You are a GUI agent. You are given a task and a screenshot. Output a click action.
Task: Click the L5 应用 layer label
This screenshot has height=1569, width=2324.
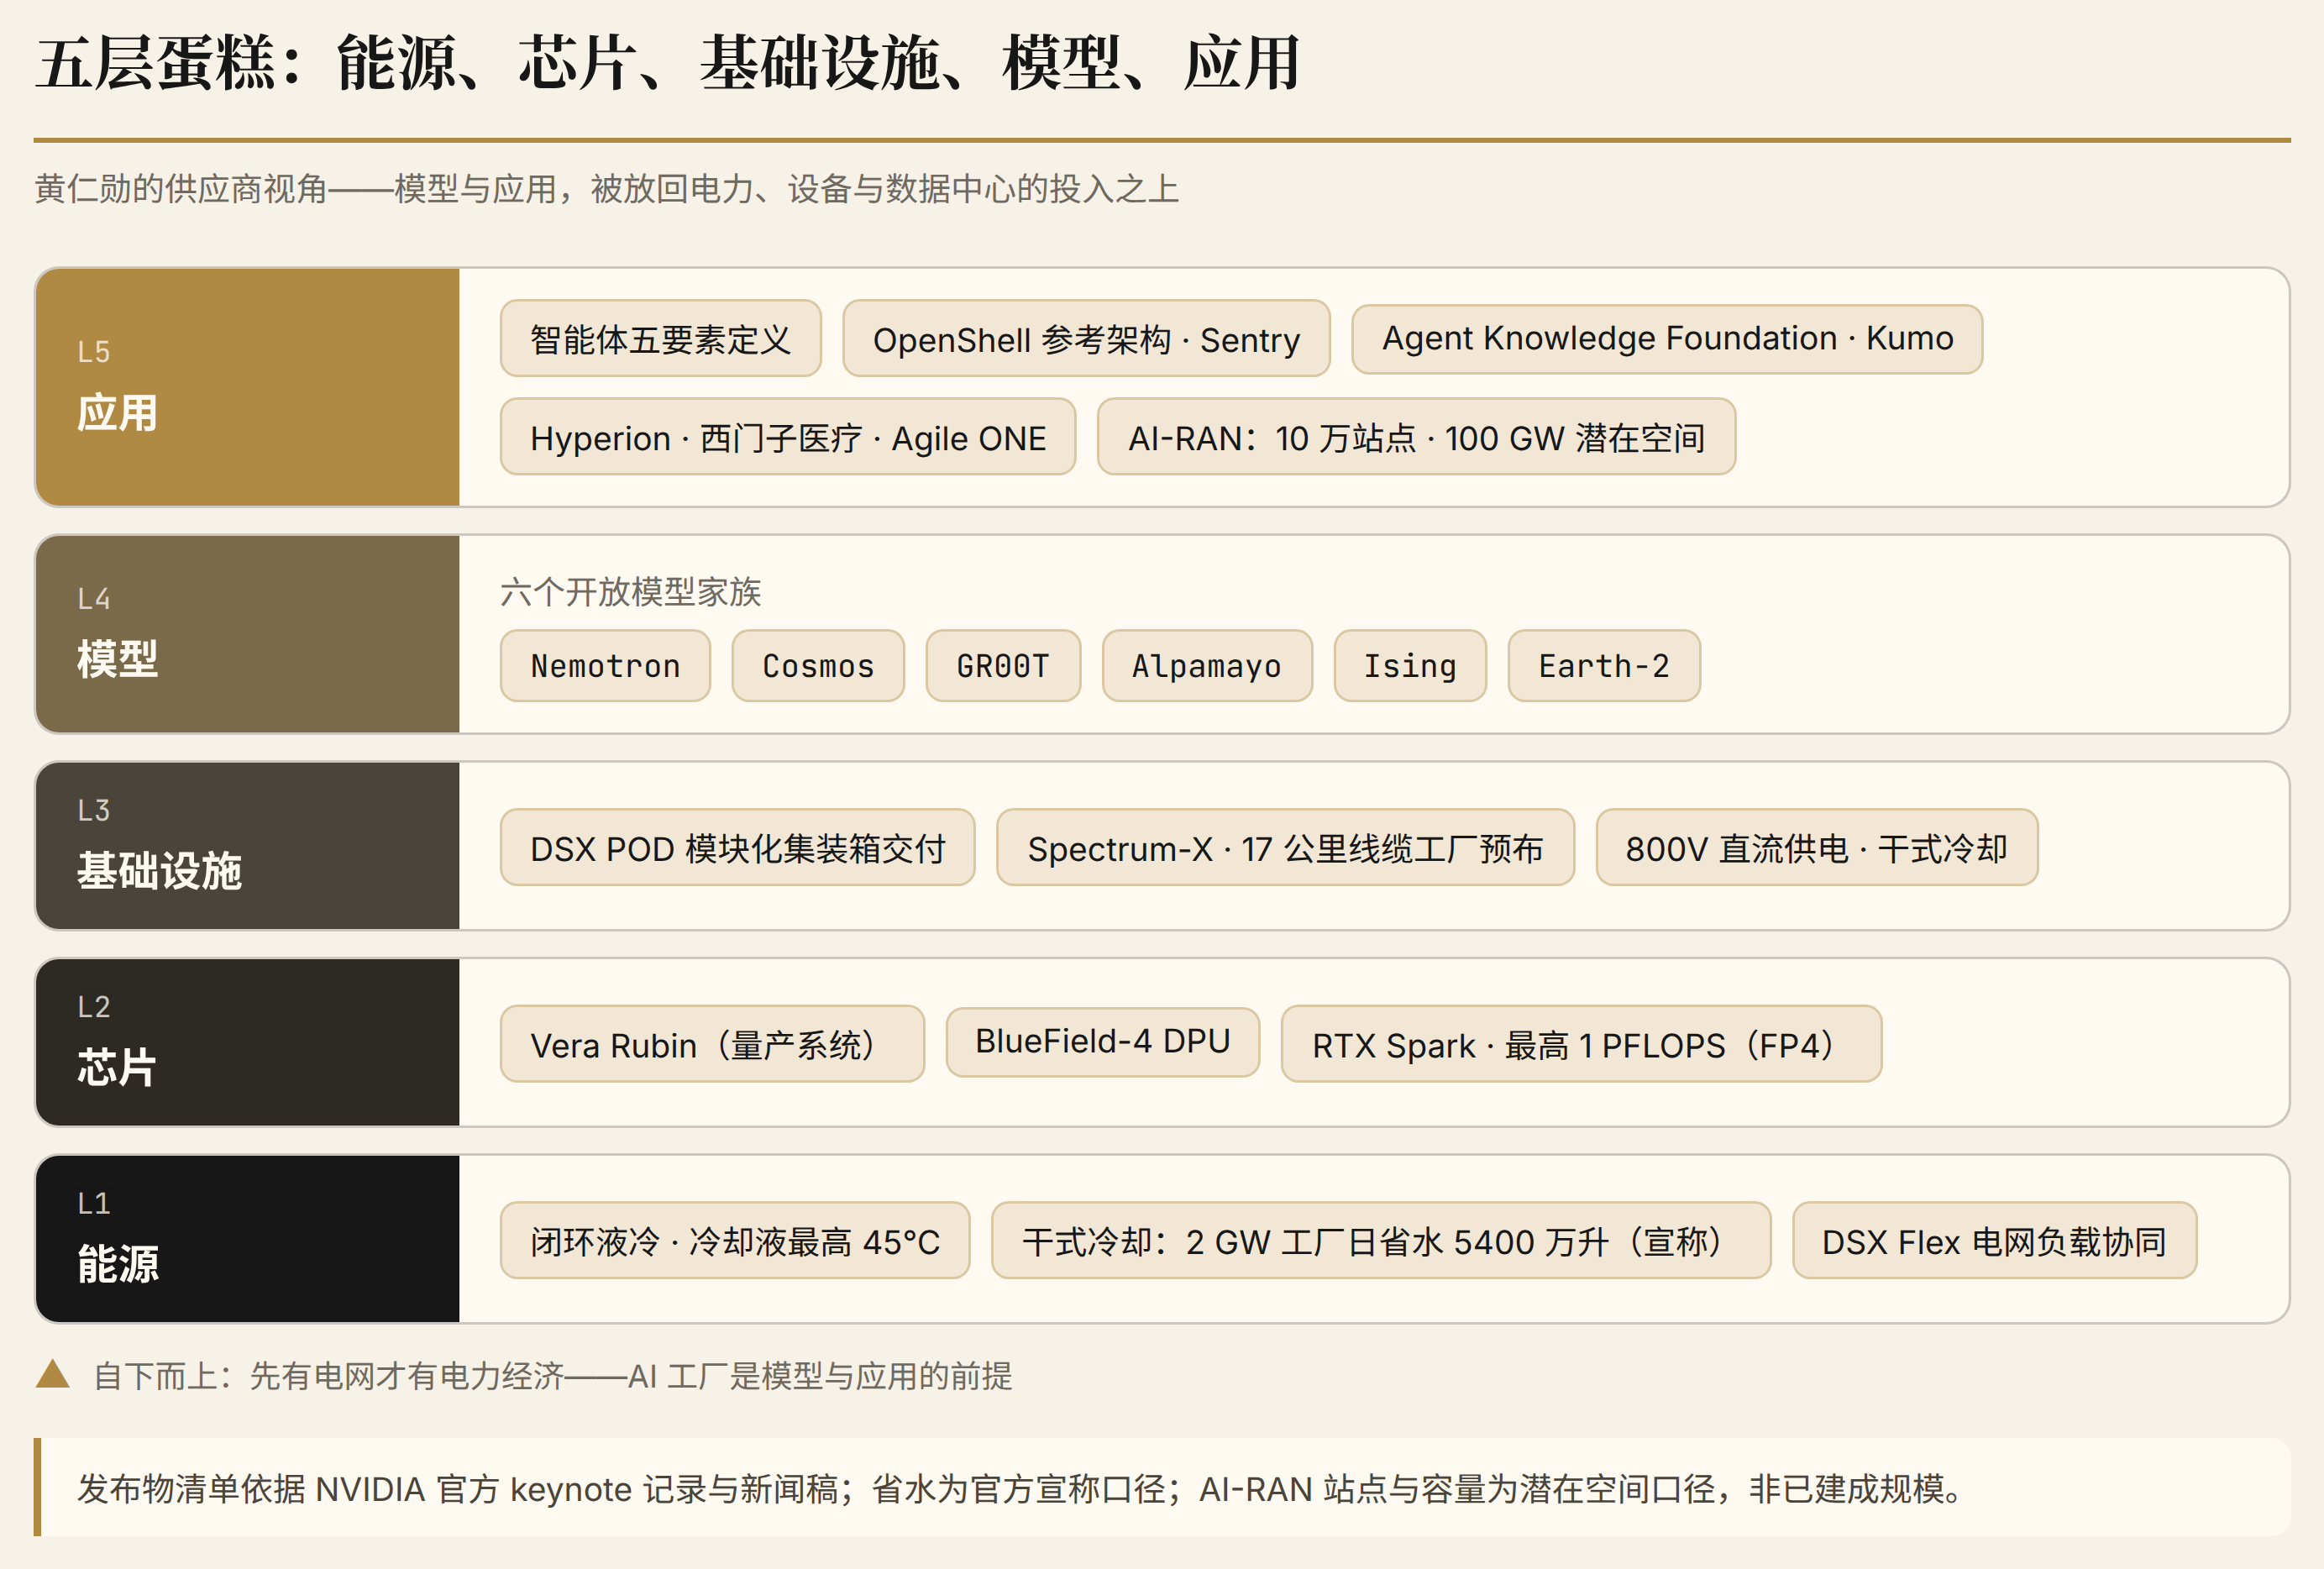(x=247, y=387)
